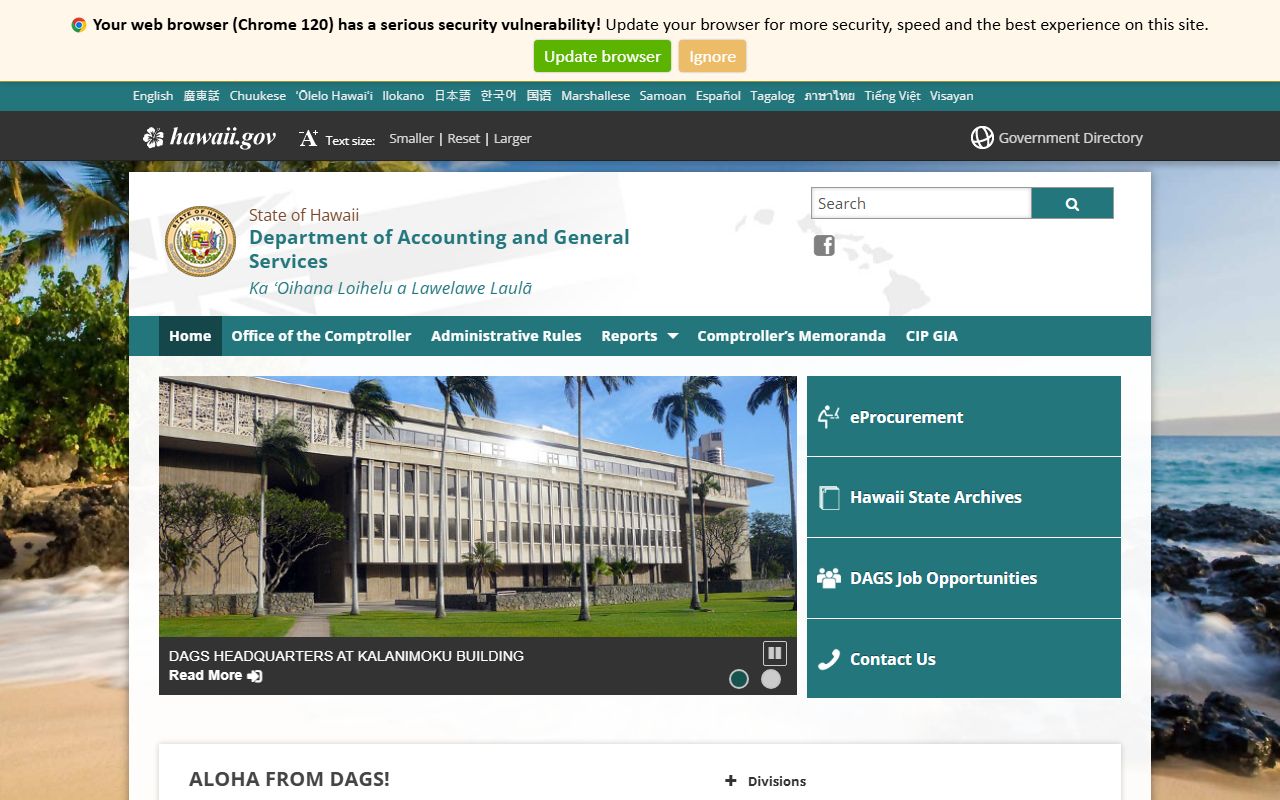Screen dimensions: 1280x800
Task: Select the 日本語 language link
Action: pyautogui.click(x=452, y=96)
